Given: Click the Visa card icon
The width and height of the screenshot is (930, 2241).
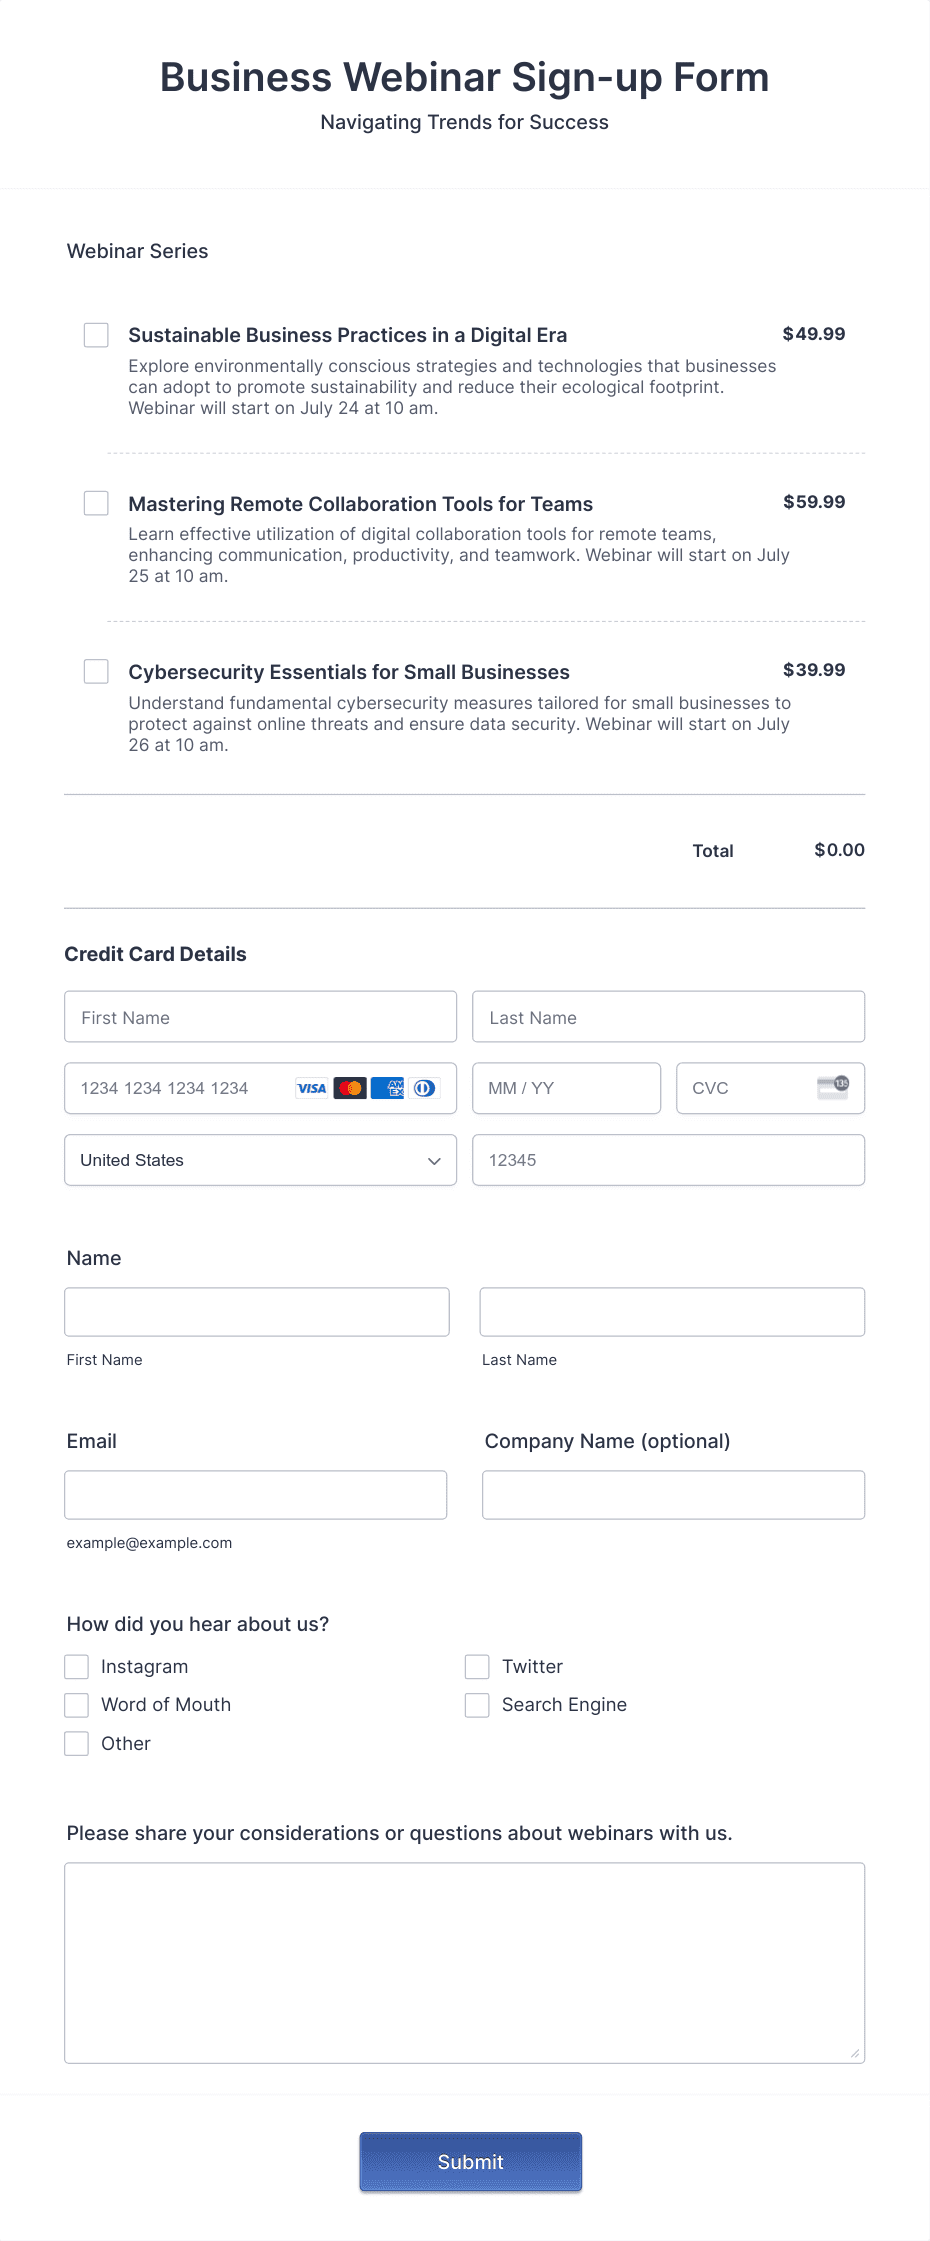Looking at the screenshot, I should 312,1088.
